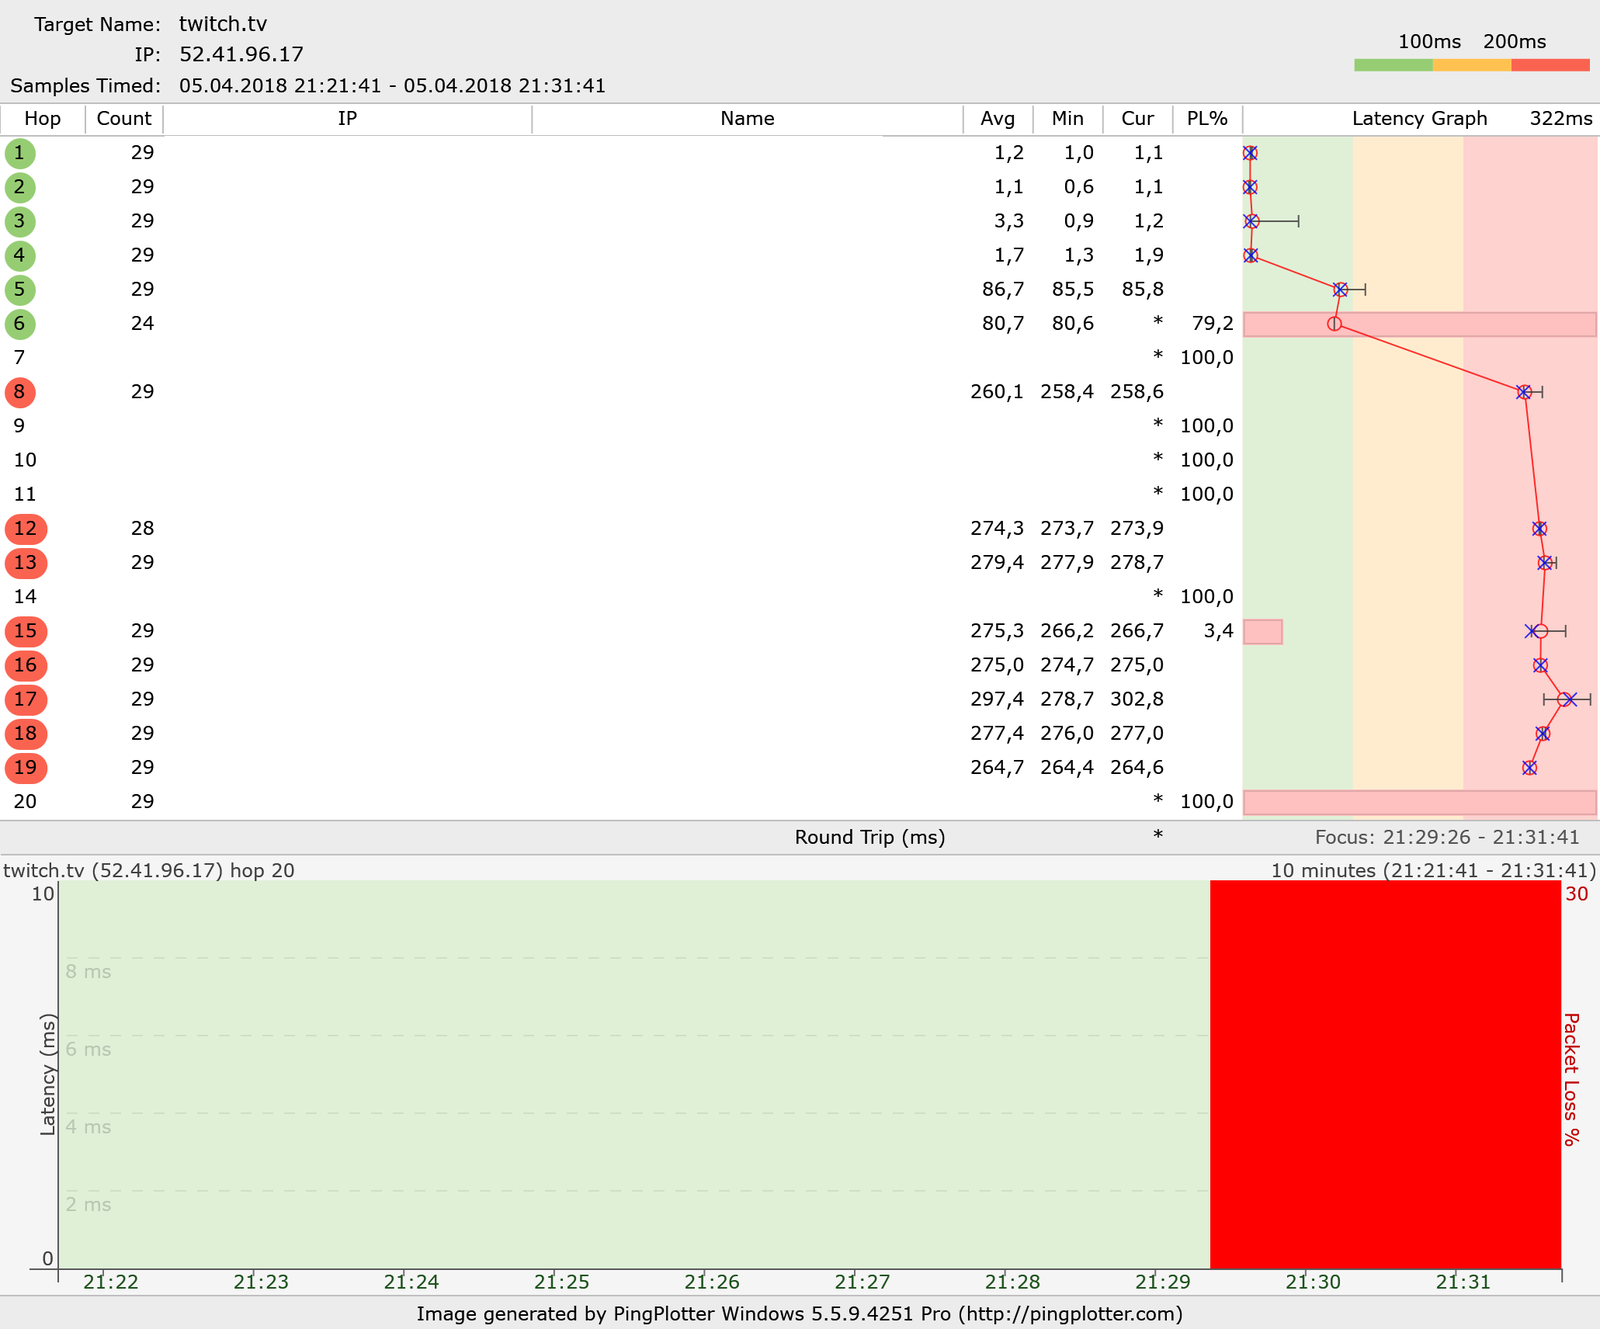
Task: Click hop 15 packet loss value 3,4
Action: (1219, 631)
